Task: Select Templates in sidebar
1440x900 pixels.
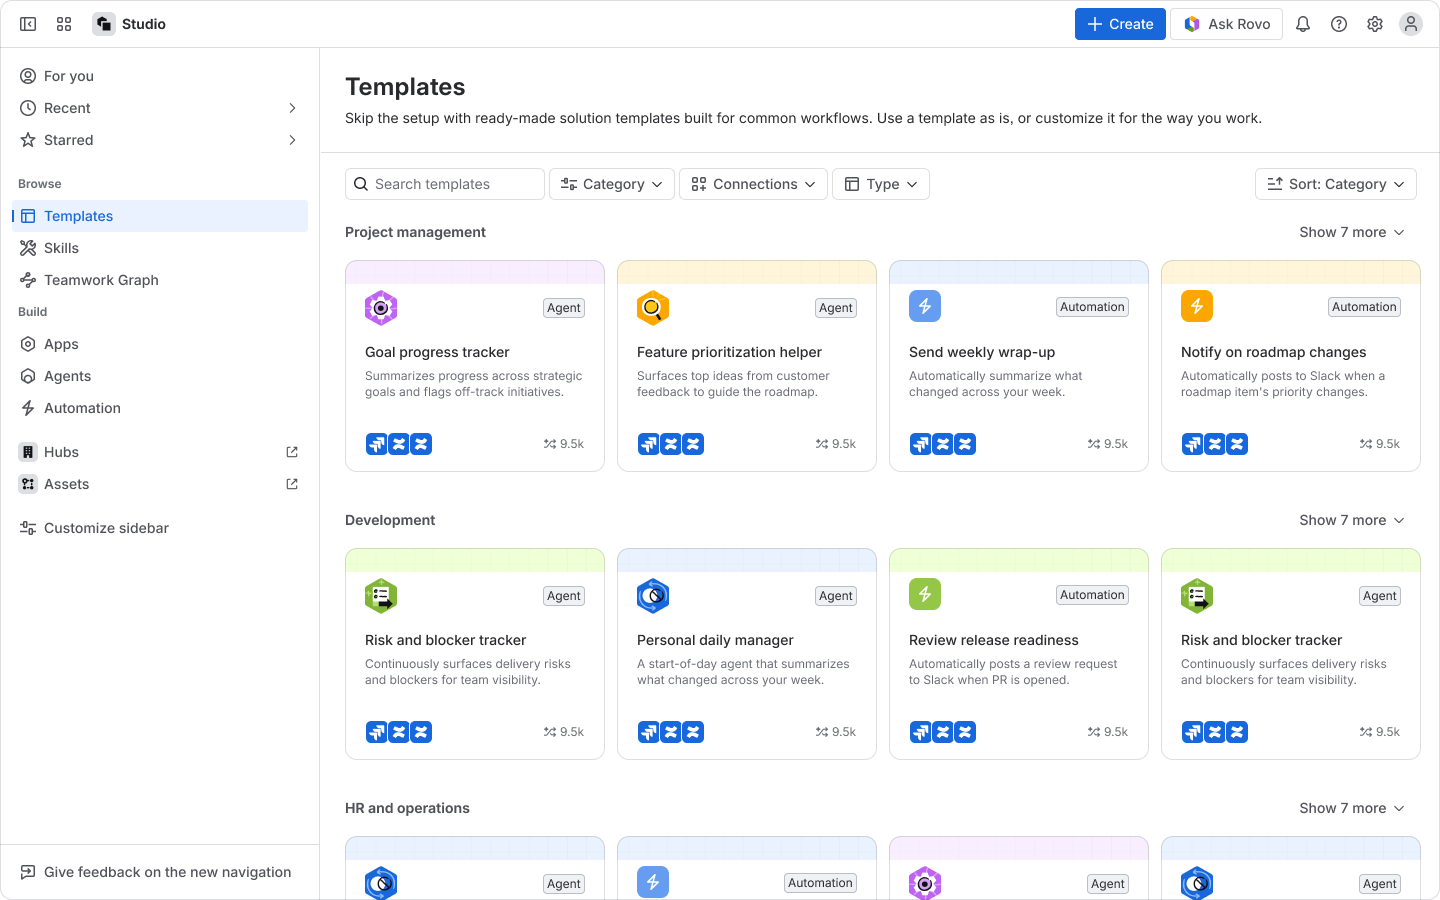Action: (160, 216)
